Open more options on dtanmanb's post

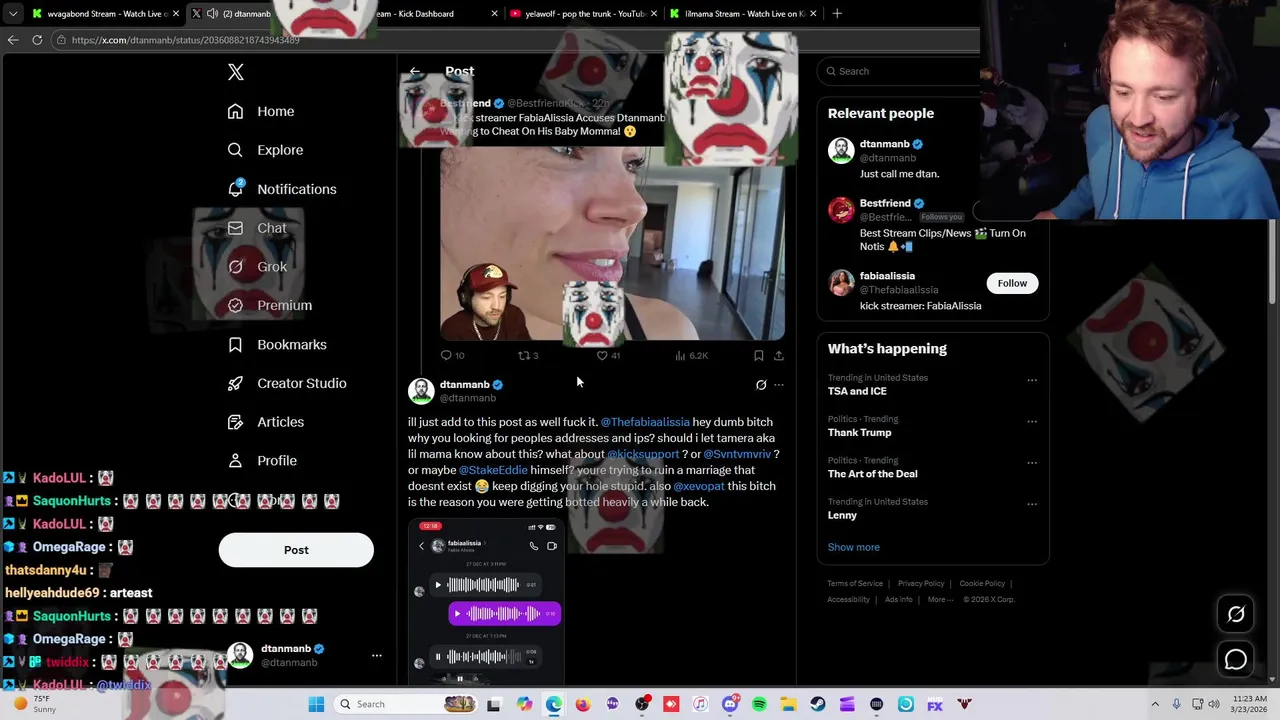point(779,385)
